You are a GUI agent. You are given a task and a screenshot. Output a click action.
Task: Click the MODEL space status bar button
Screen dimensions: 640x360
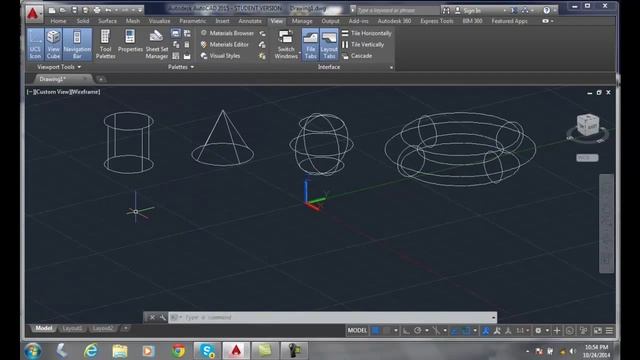point(357,330)
